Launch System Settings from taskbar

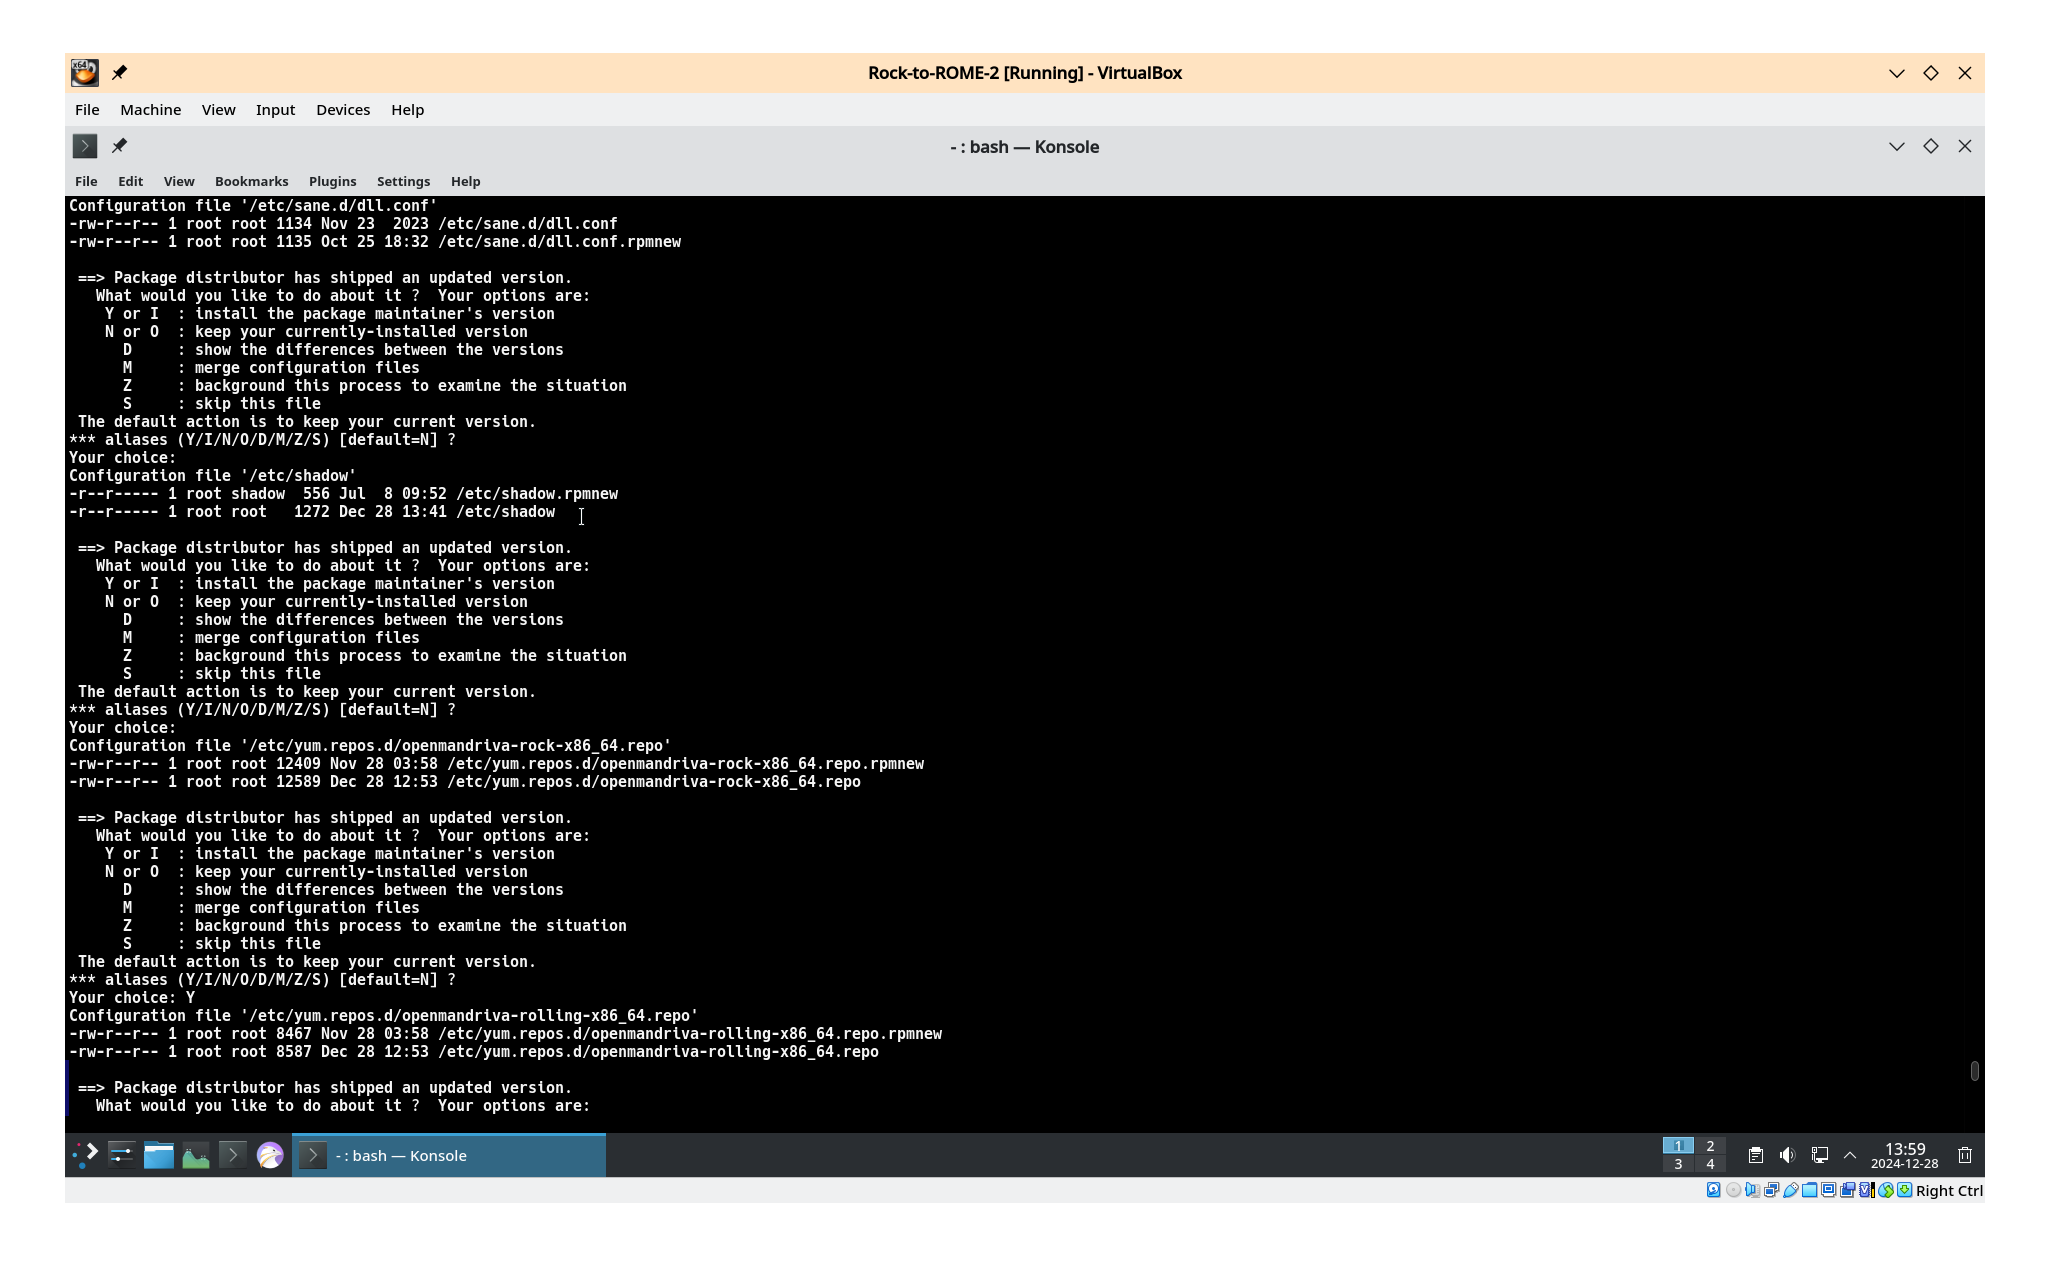tap(122, 1155)
